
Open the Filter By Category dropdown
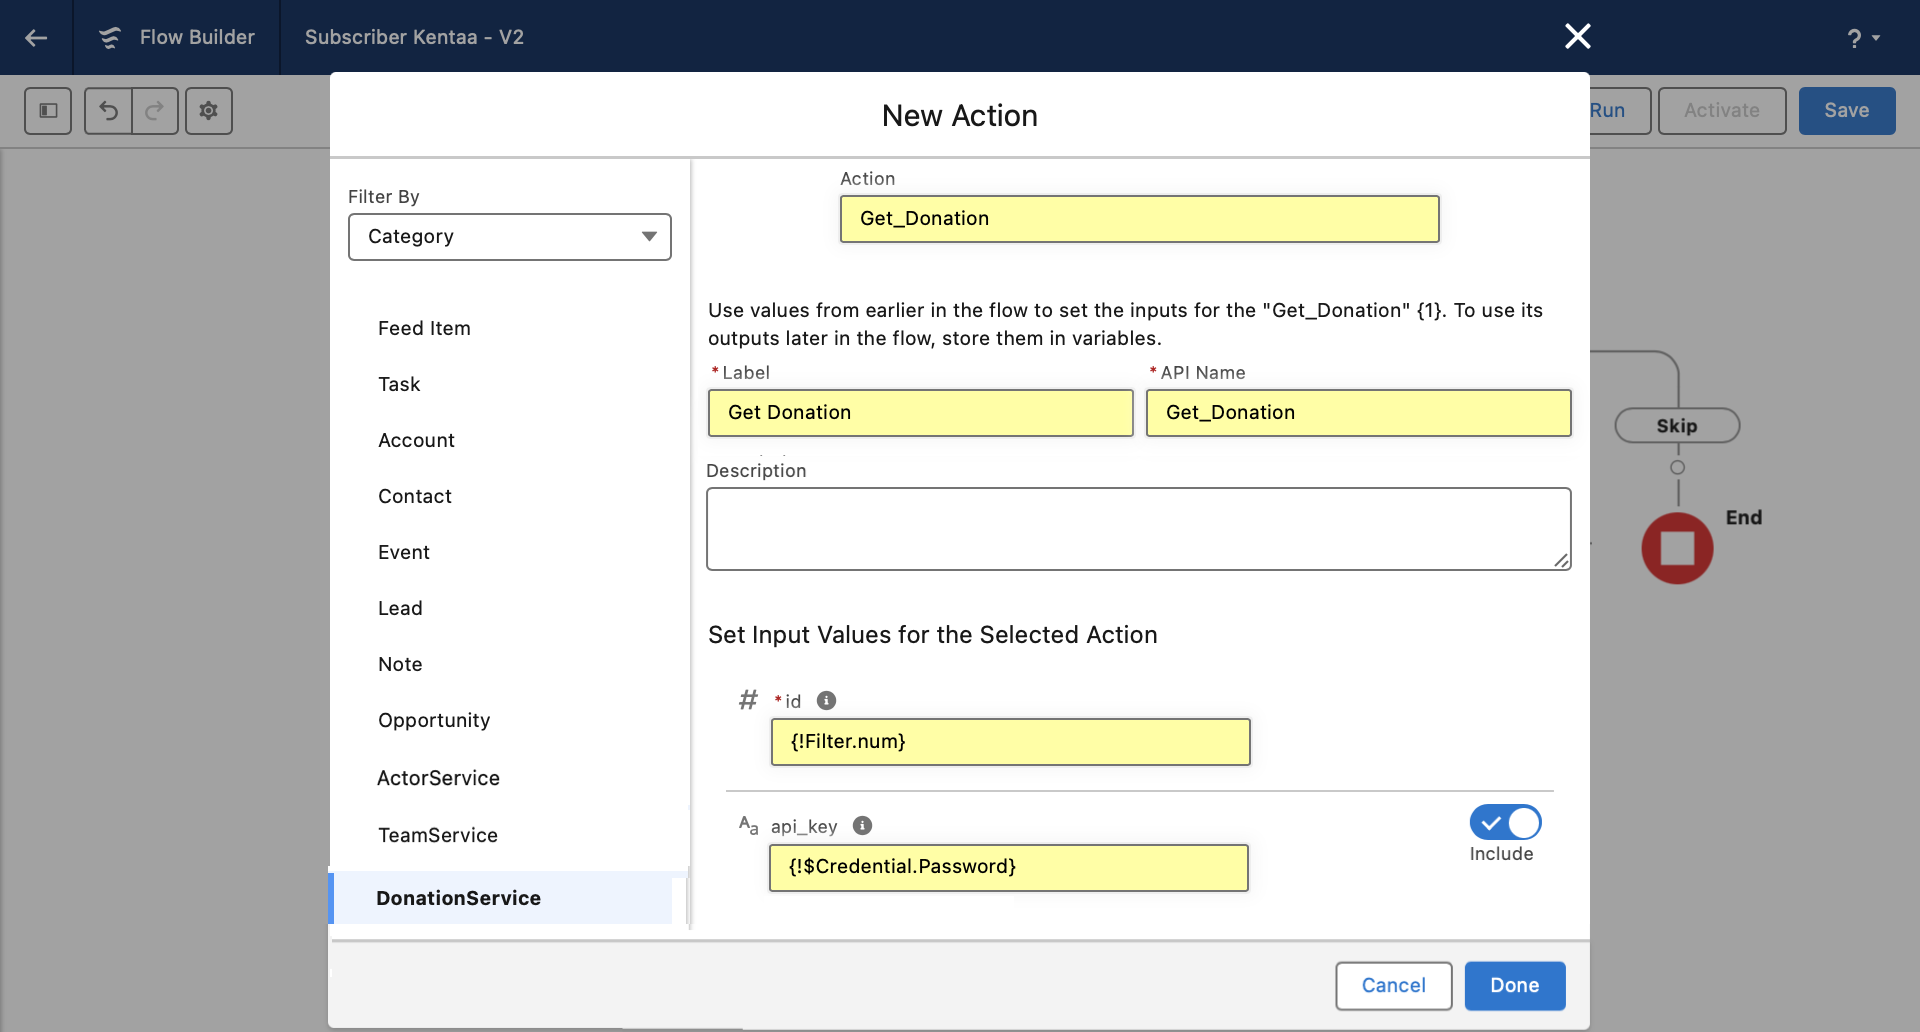pyautogui.click(x=510, y=237)
